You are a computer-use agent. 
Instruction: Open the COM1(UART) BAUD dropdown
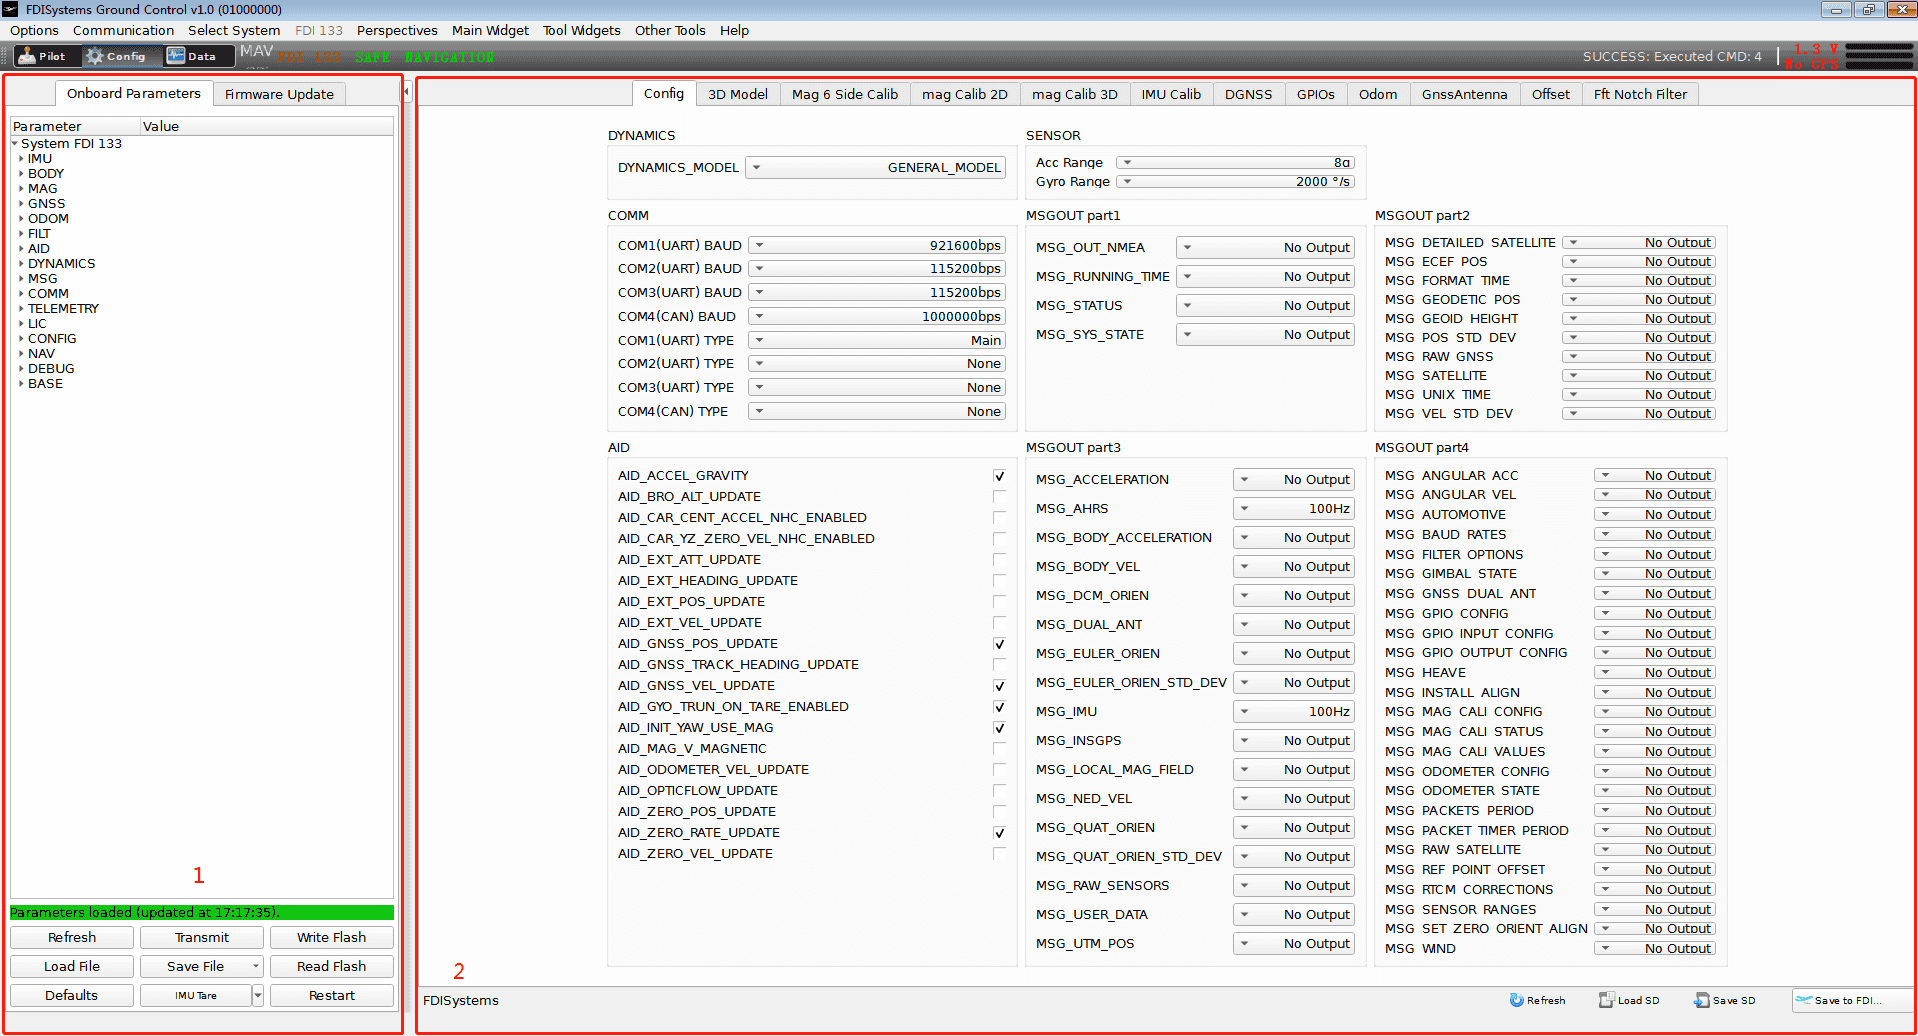point(877,246)
